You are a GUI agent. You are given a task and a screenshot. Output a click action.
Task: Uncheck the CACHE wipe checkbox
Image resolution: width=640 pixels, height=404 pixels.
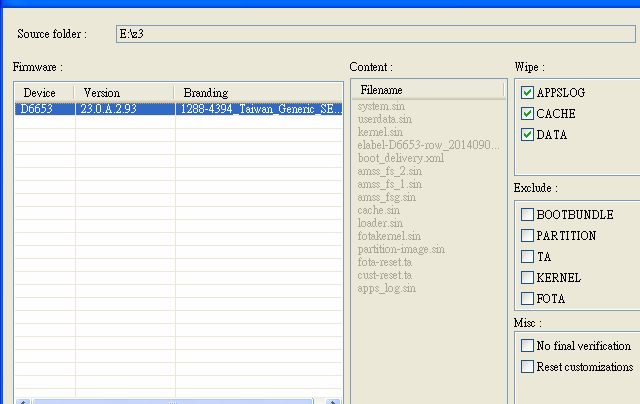(527, 113)
